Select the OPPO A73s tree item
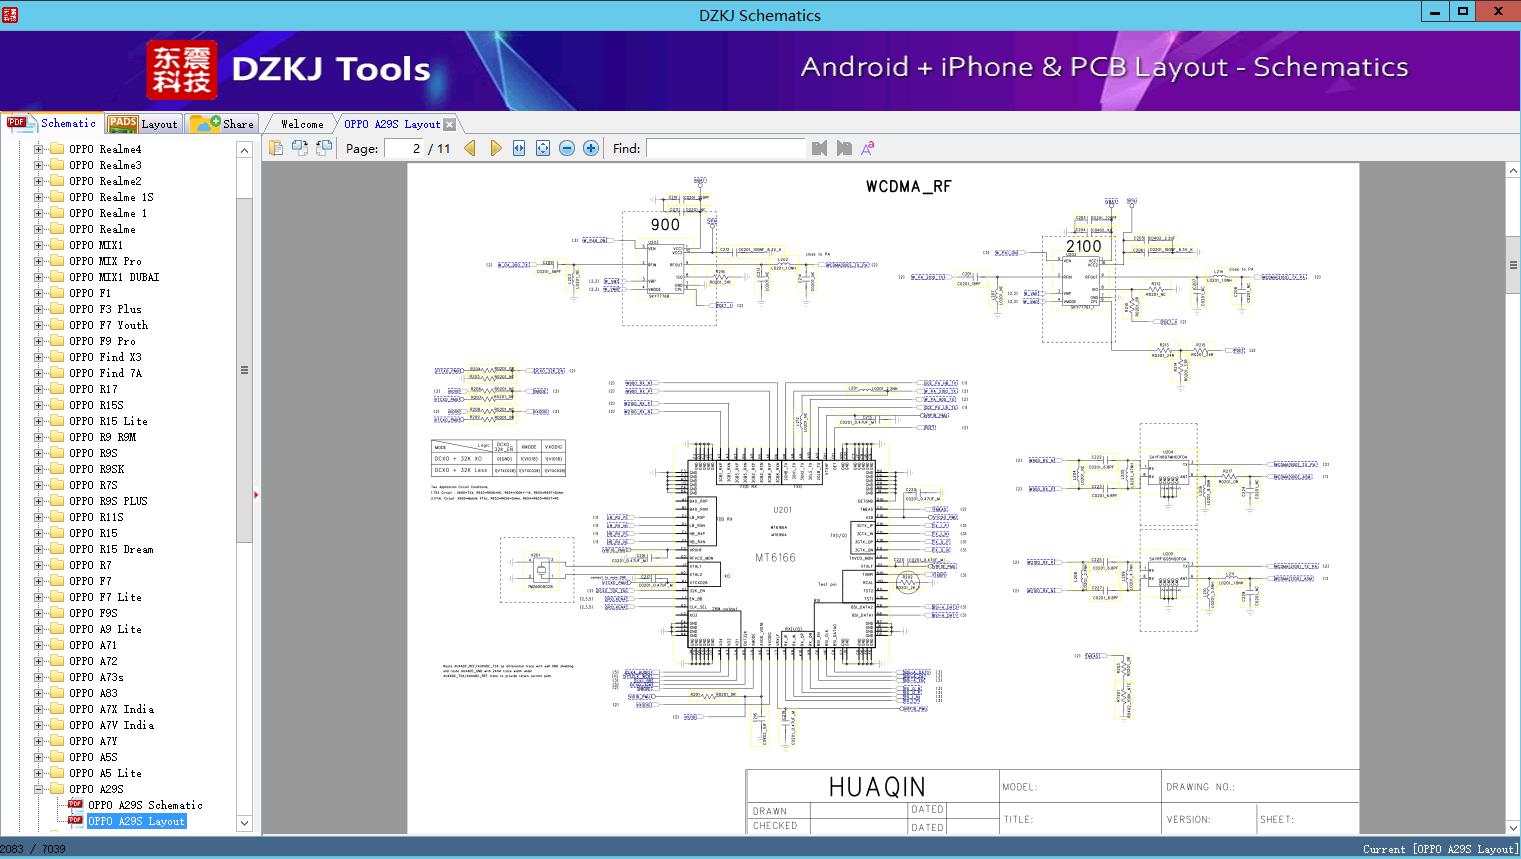1521x859 pixels. [x=96, y=677]
